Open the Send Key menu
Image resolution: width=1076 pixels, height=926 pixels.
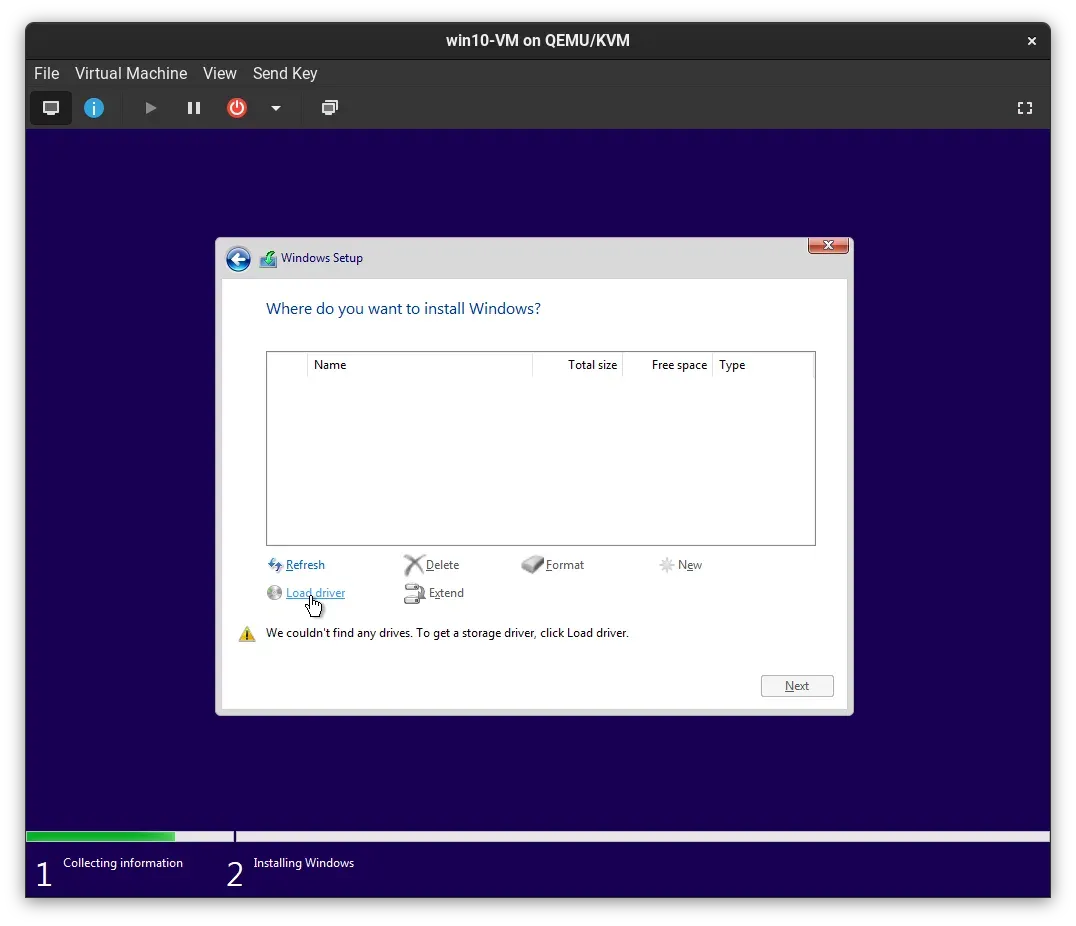click(x=285, y=73)
